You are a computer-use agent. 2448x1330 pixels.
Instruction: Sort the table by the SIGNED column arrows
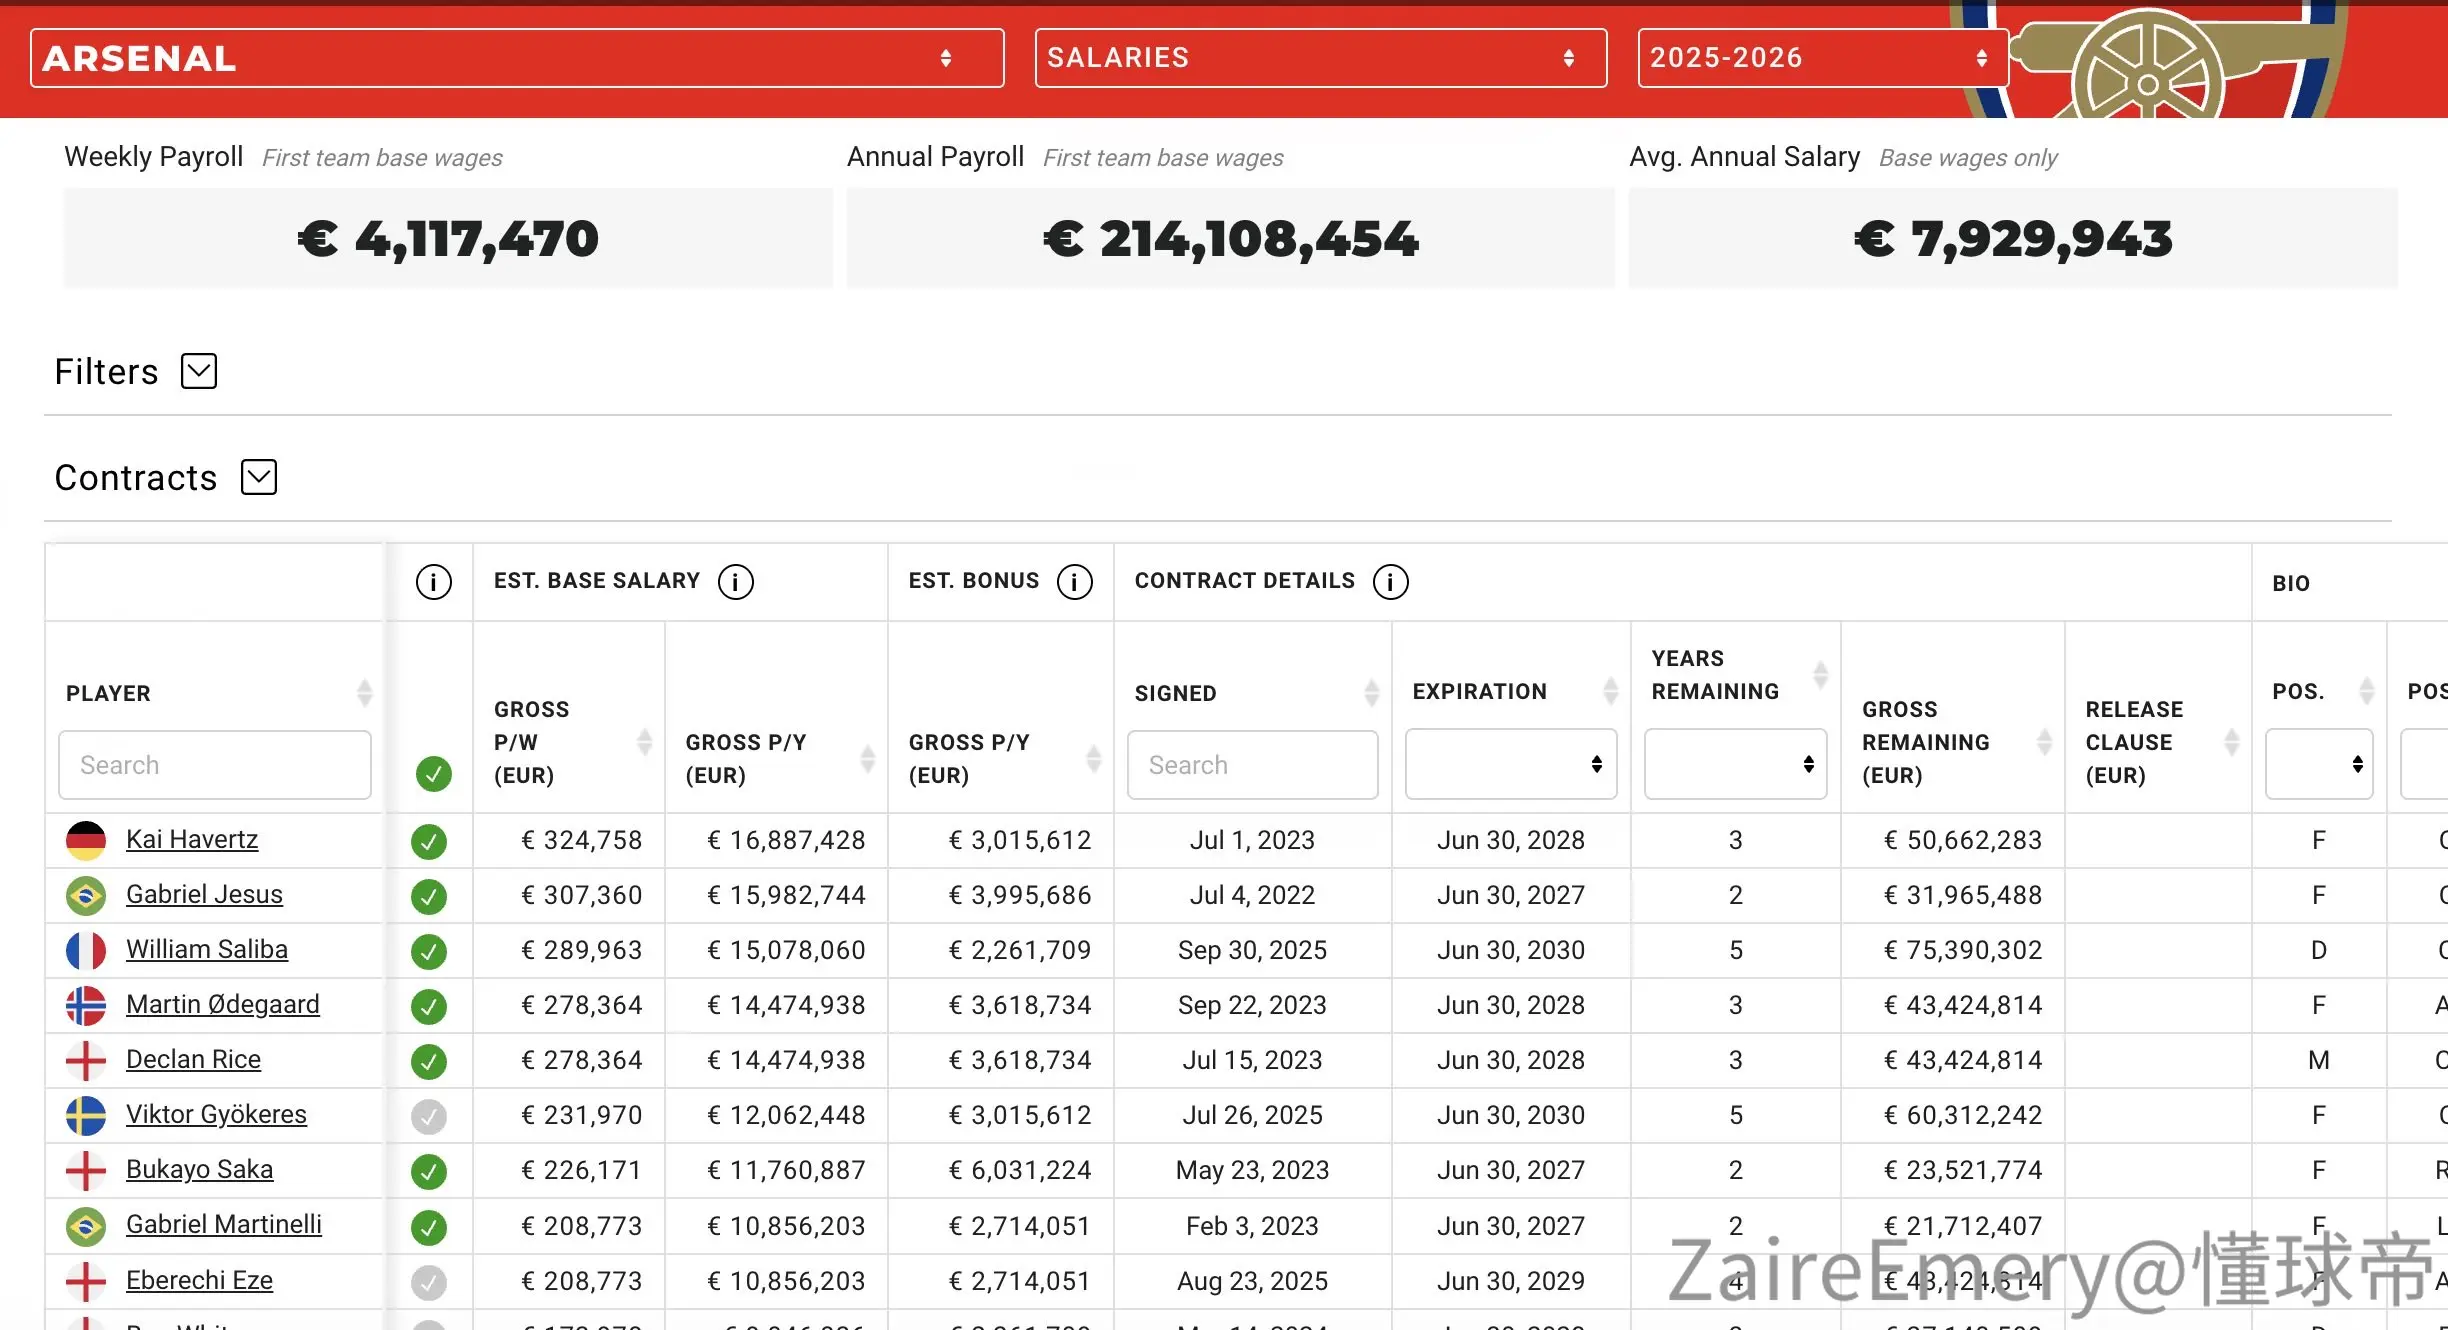click(1371, 692)
